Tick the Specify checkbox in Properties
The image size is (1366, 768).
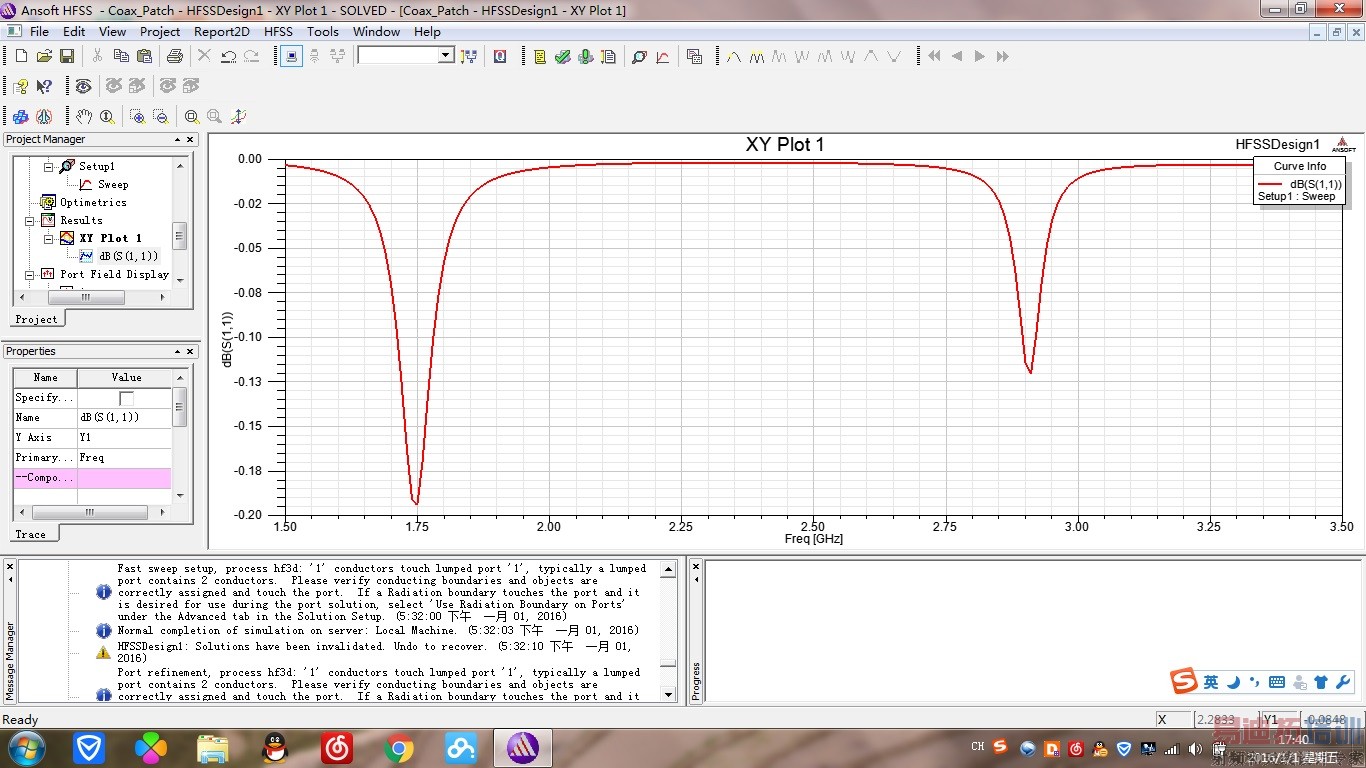tap(126, 398)
